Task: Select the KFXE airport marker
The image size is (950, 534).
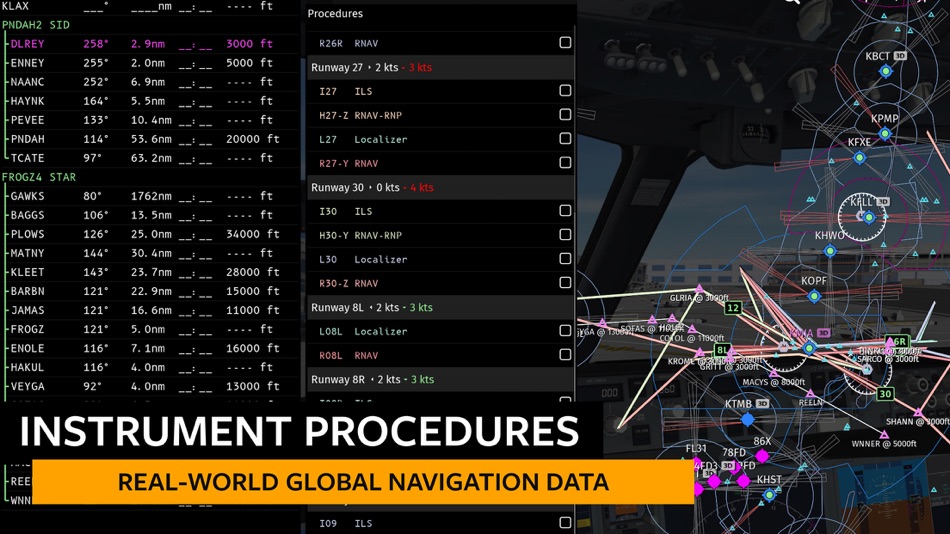Action: [x=859, y=158]
